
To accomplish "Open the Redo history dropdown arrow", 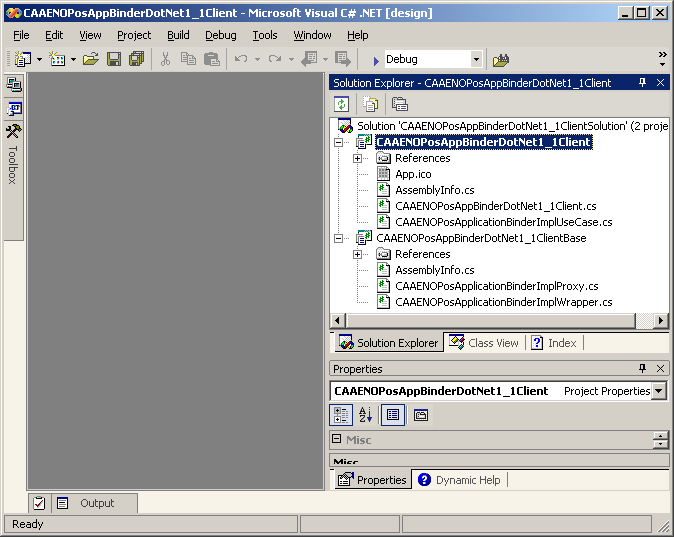I will pyautogui.click(x=291, y=59).
